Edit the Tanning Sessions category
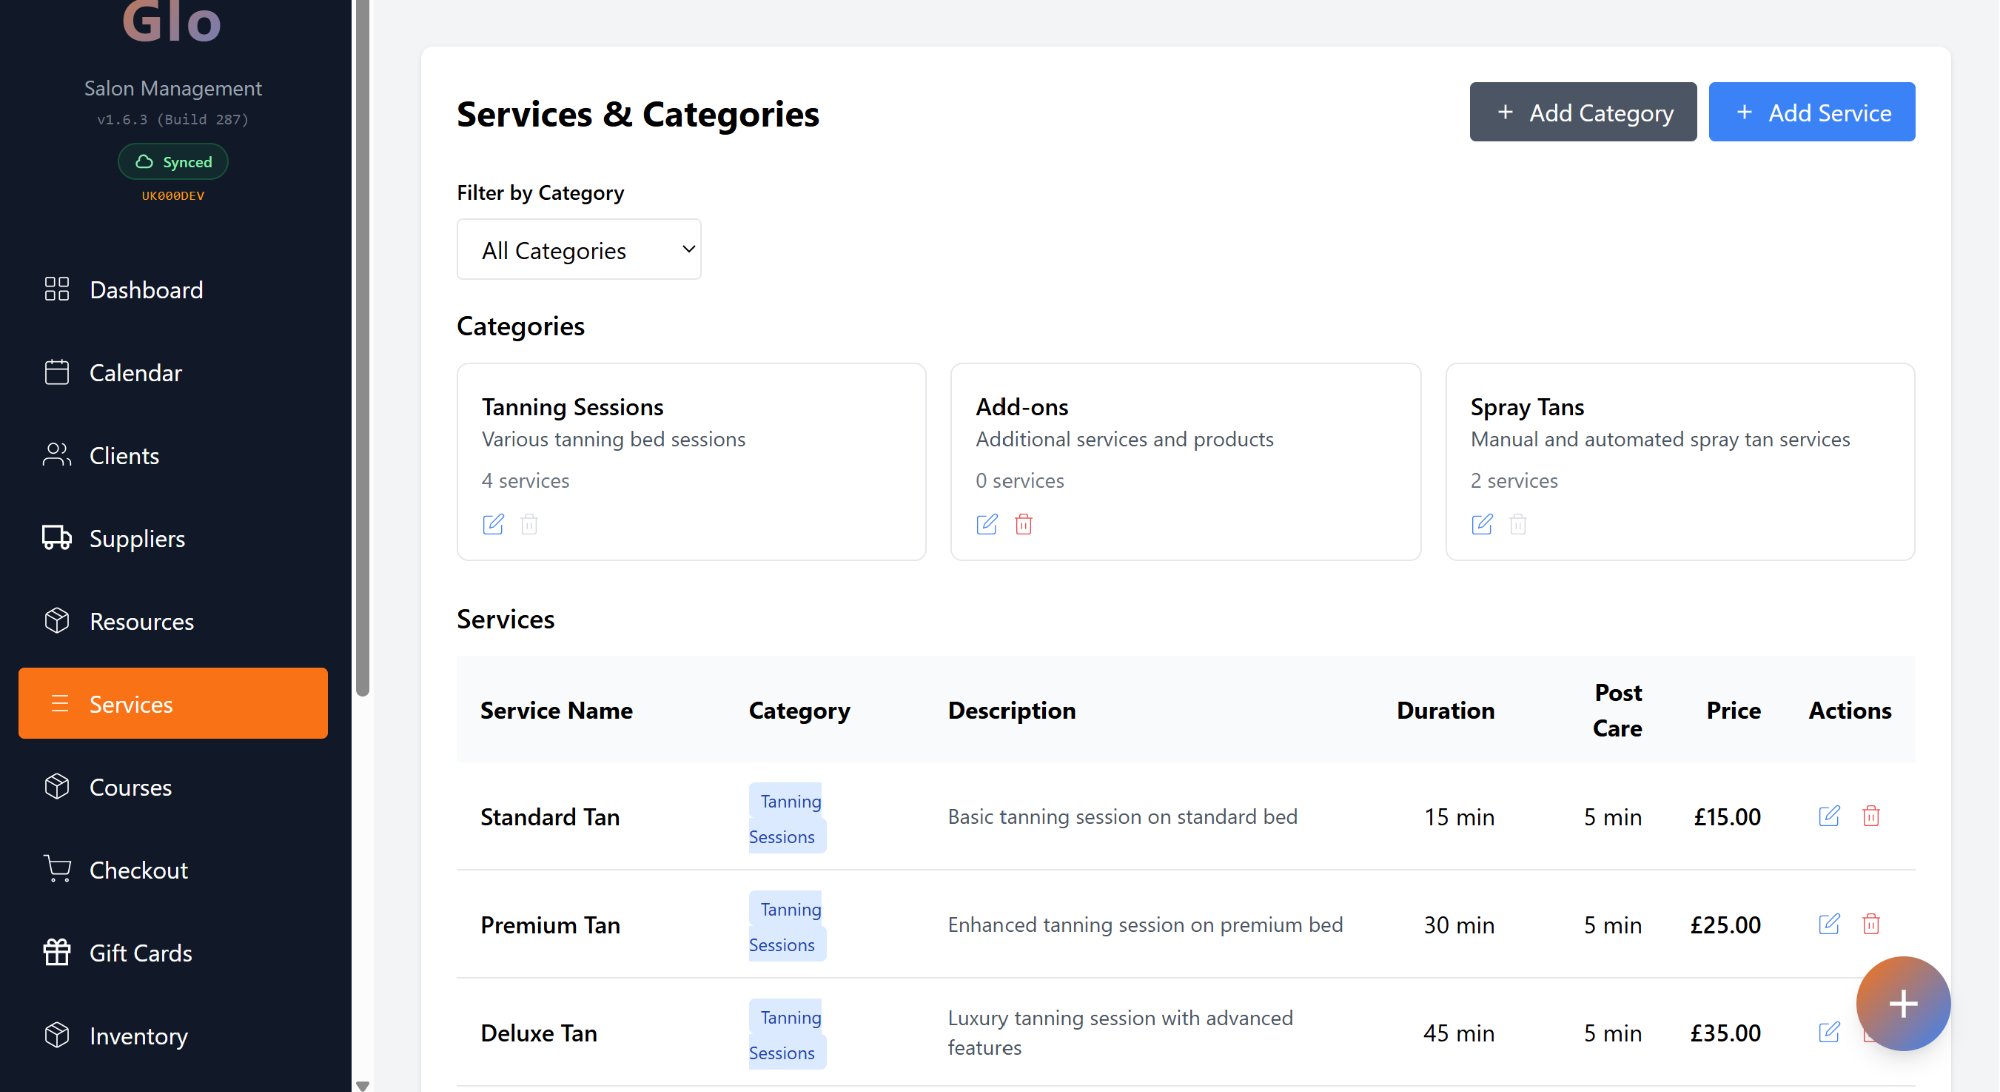2000x1092 pixels. 493,524
